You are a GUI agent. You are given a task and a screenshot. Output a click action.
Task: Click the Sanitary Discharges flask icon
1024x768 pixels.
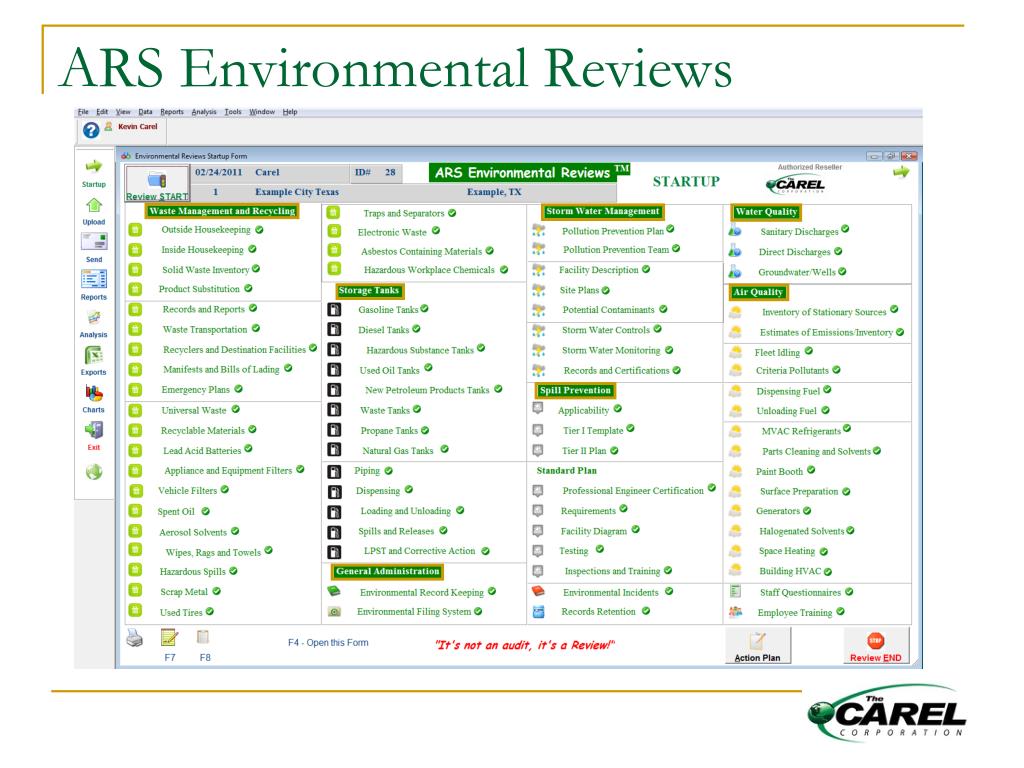(x=735, y=231)
